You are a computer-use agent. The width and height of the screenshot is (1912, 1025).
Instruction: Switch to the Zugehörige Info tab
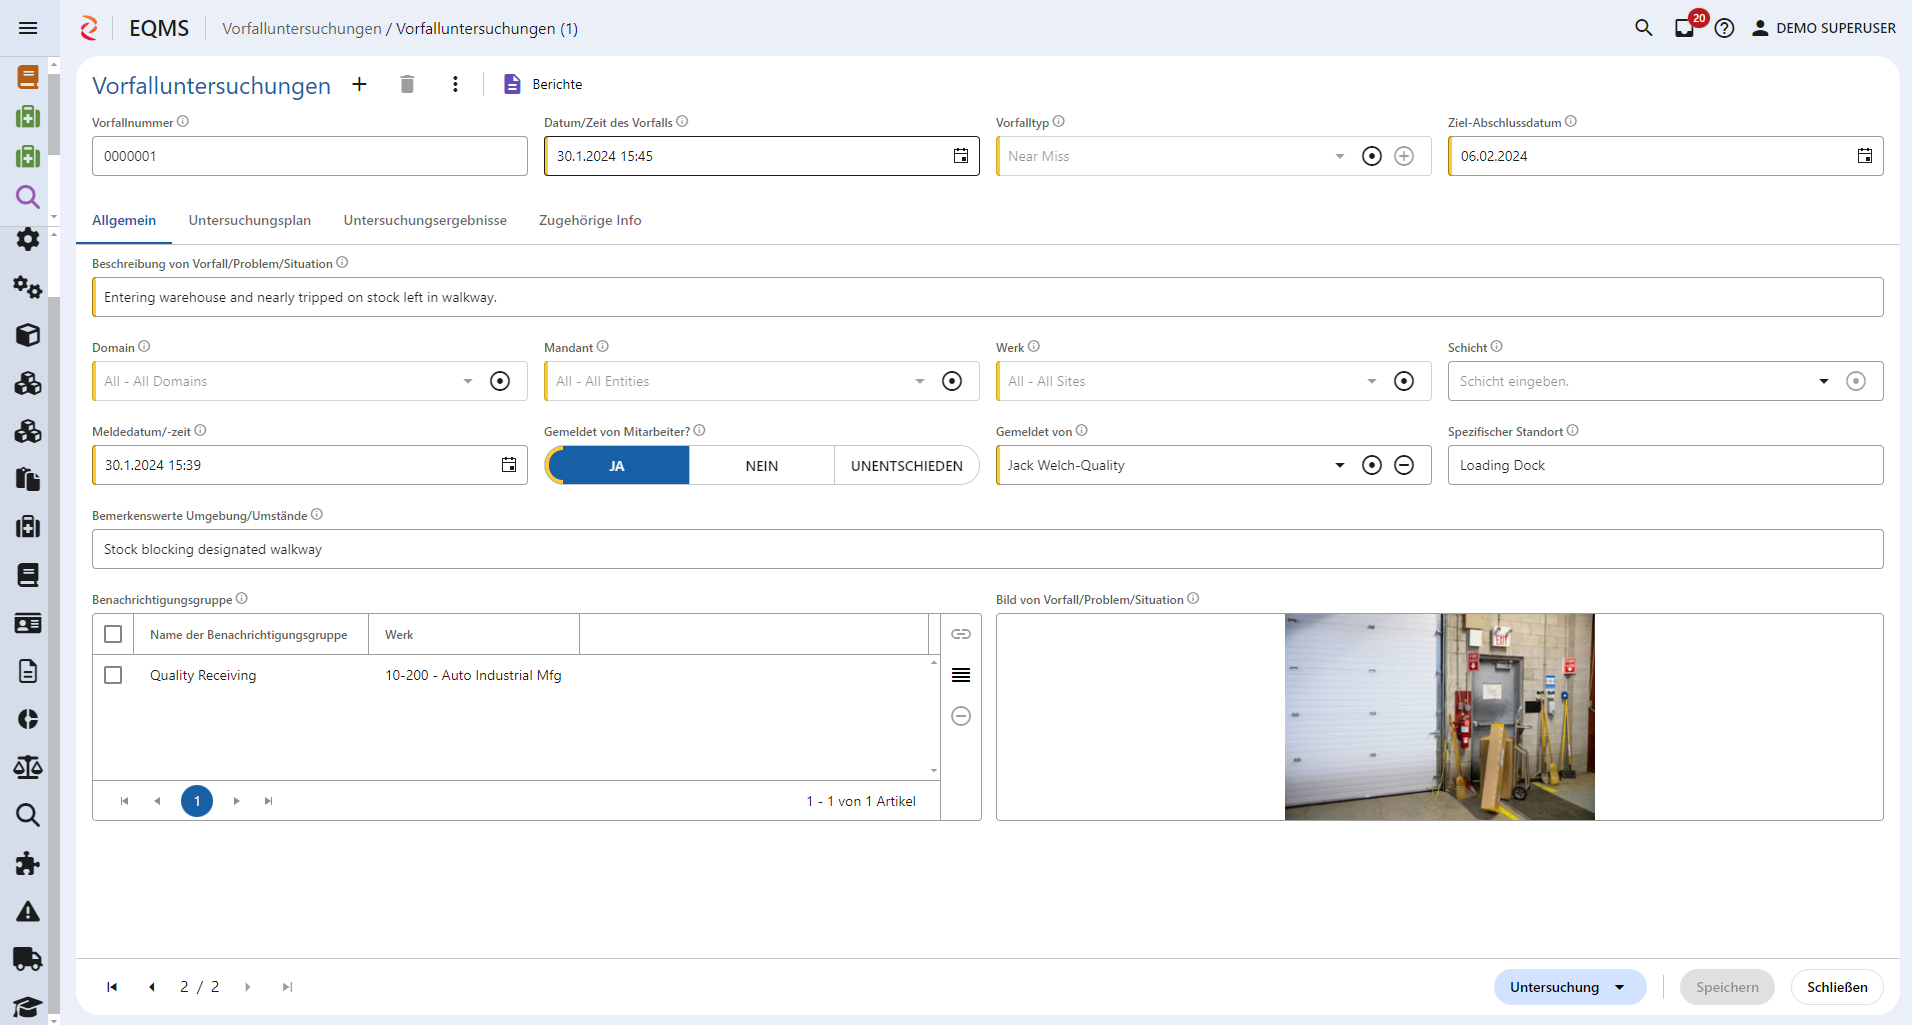pos(590,220)
